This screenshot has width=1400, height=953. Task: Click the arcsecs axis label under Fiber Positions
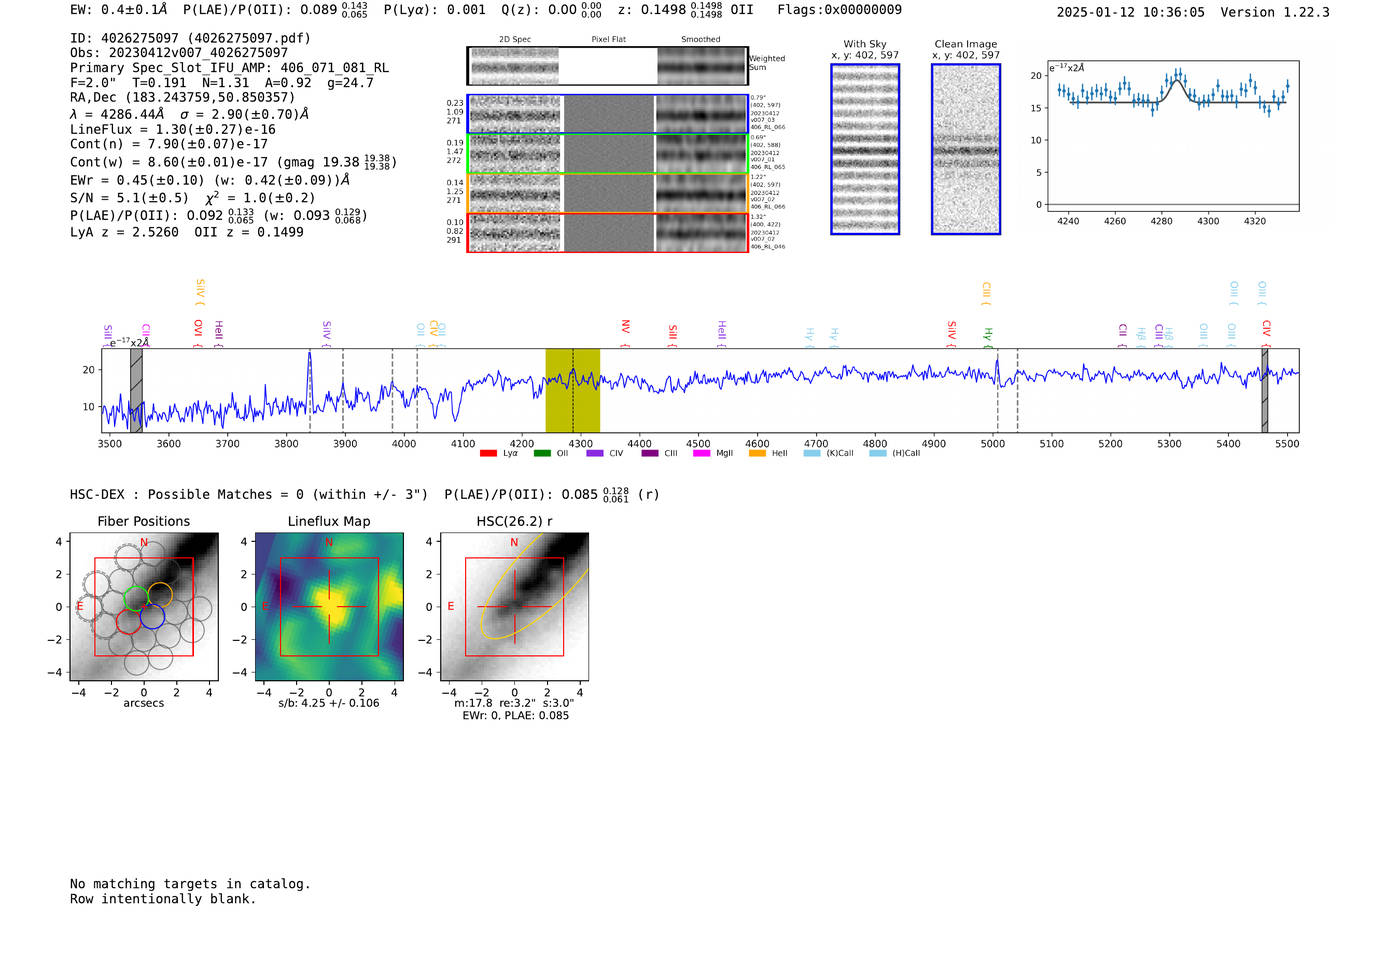pos(144,703)
